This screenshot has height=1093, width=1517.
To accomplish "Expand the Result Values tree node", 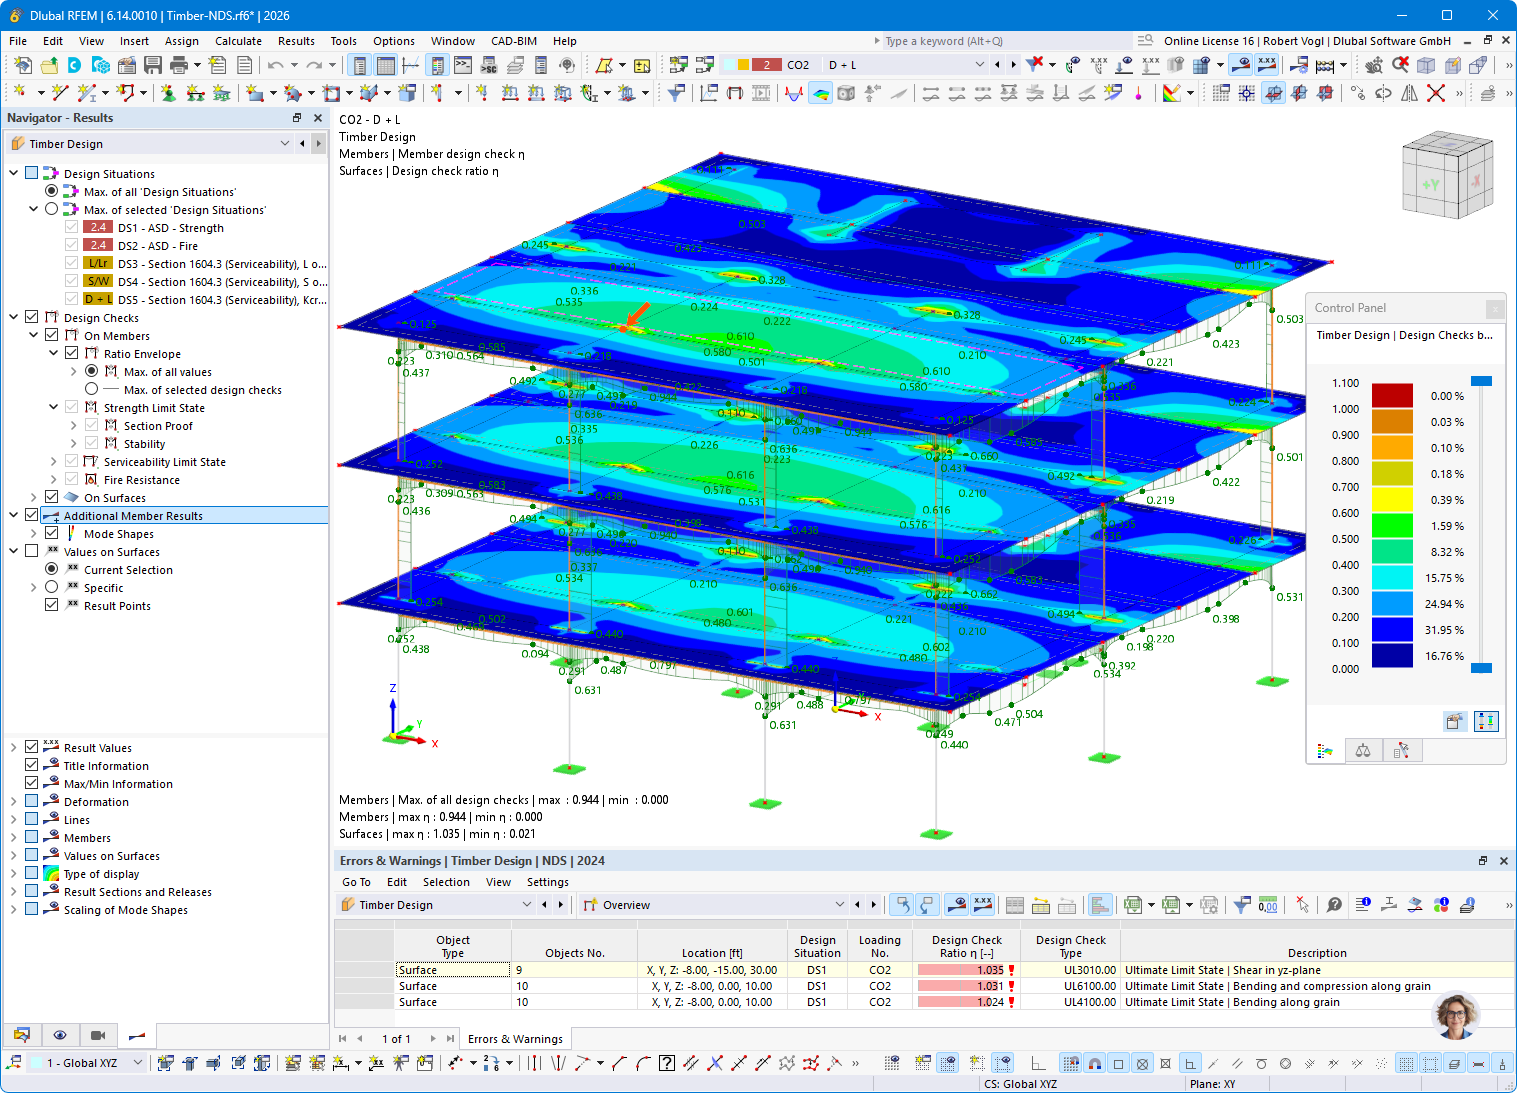I will click(x=13, y=747).
